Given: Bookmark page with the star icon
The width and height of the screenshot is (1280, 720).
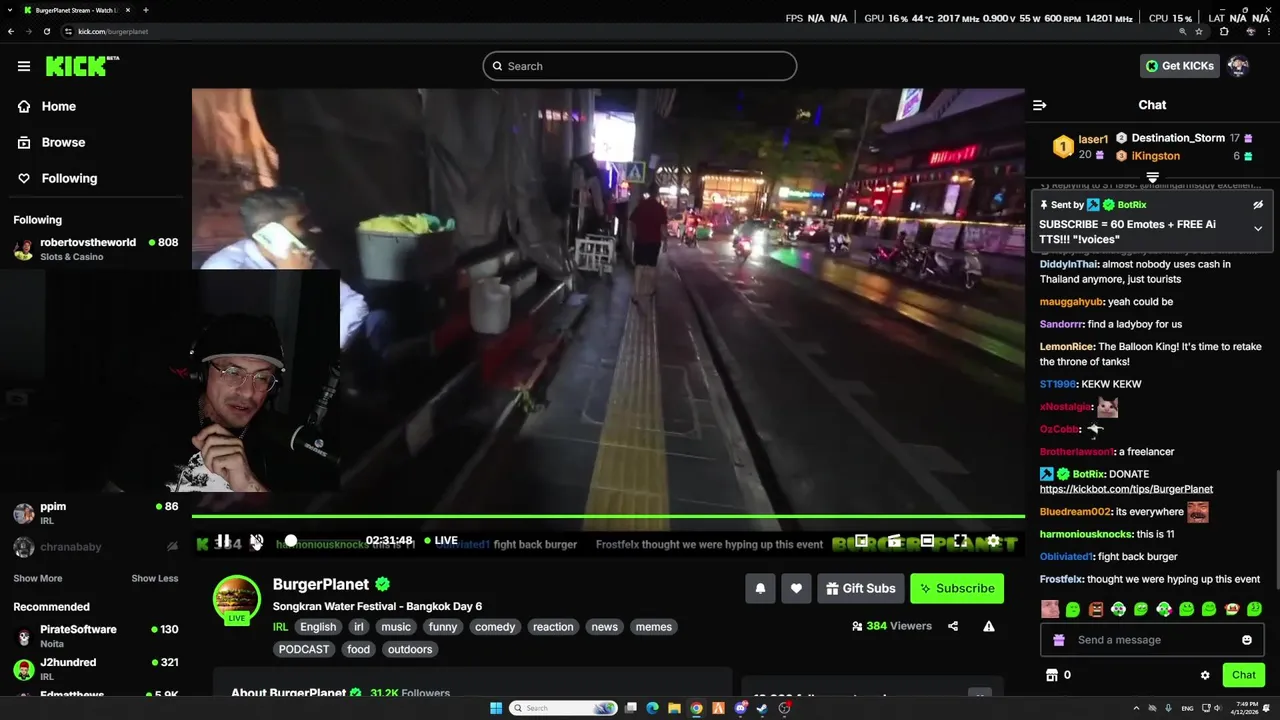Looking at the screenshot, I should (x=1199, y=31).
